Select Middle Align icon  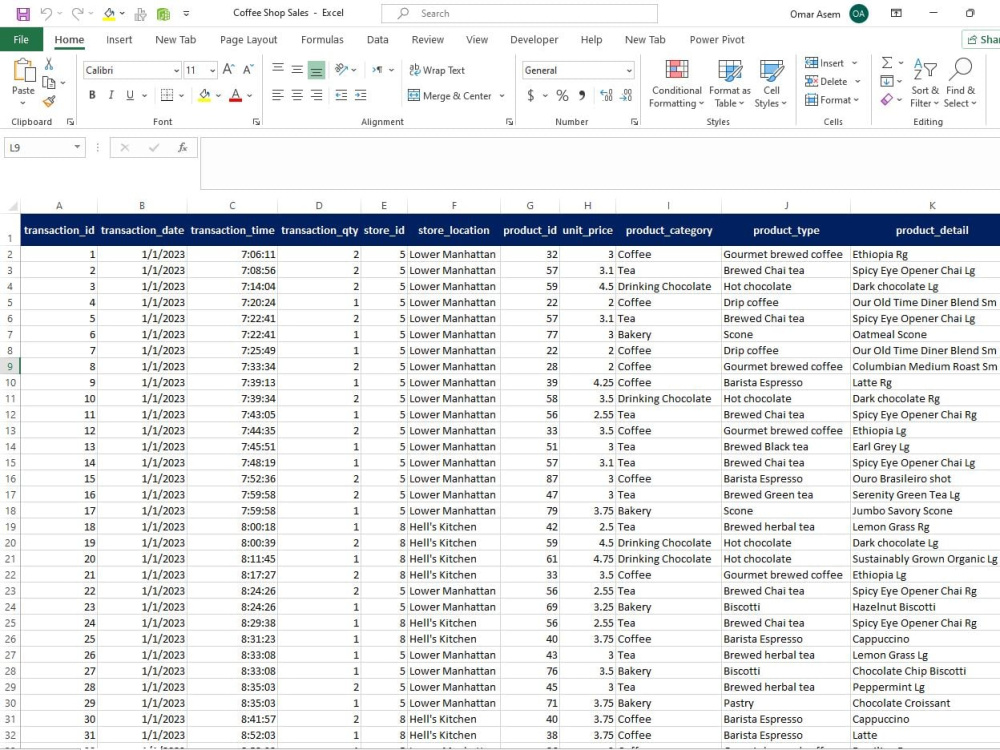pos(297,69)
